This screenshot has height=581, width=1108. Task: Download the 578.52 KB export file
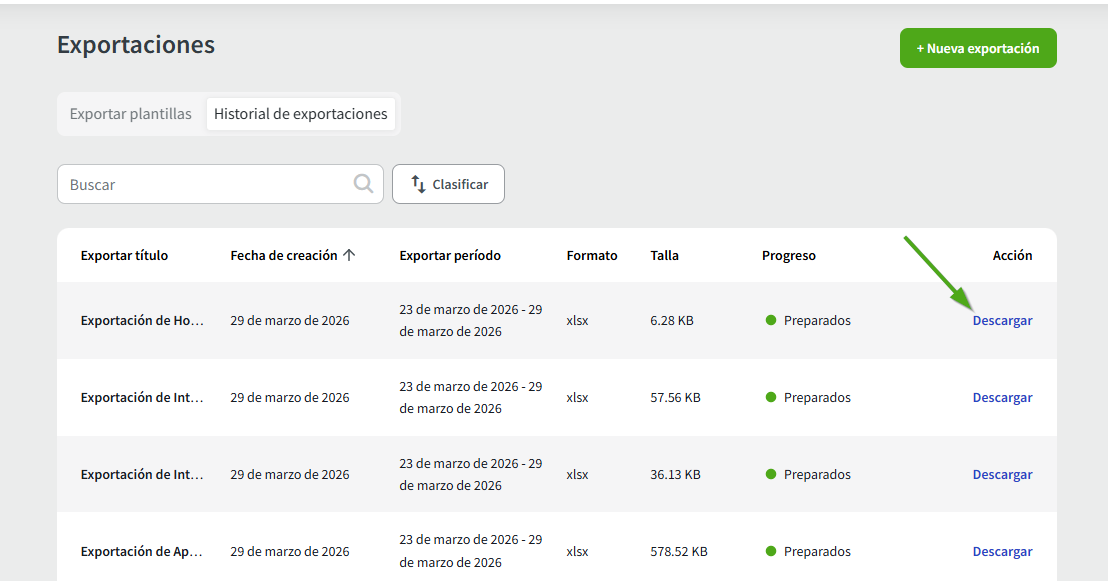[1002, 552]
